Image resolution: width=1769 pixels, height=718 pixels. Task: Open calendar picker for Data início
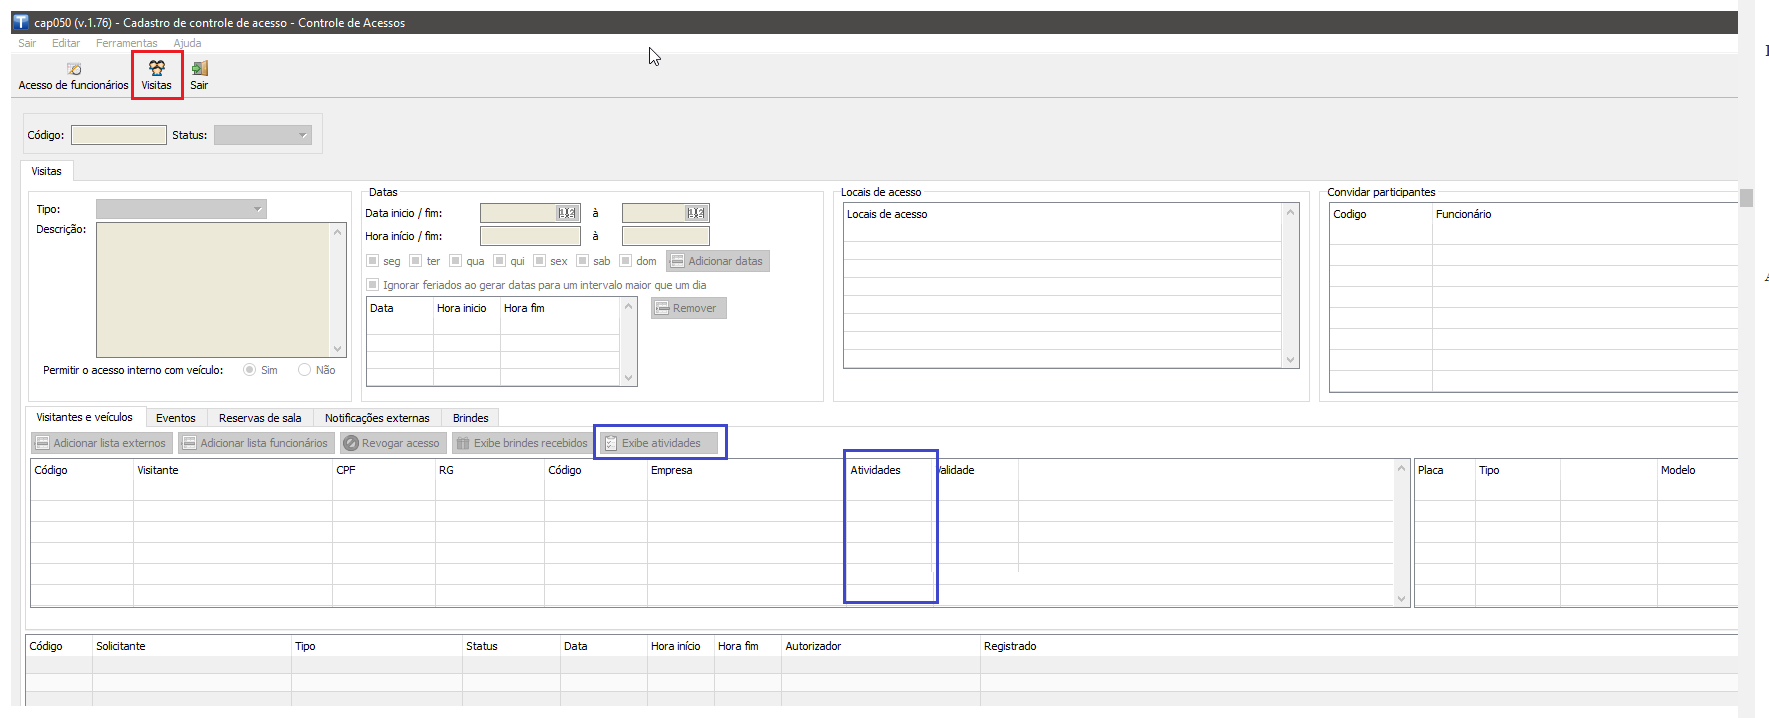tap(567, 213)
